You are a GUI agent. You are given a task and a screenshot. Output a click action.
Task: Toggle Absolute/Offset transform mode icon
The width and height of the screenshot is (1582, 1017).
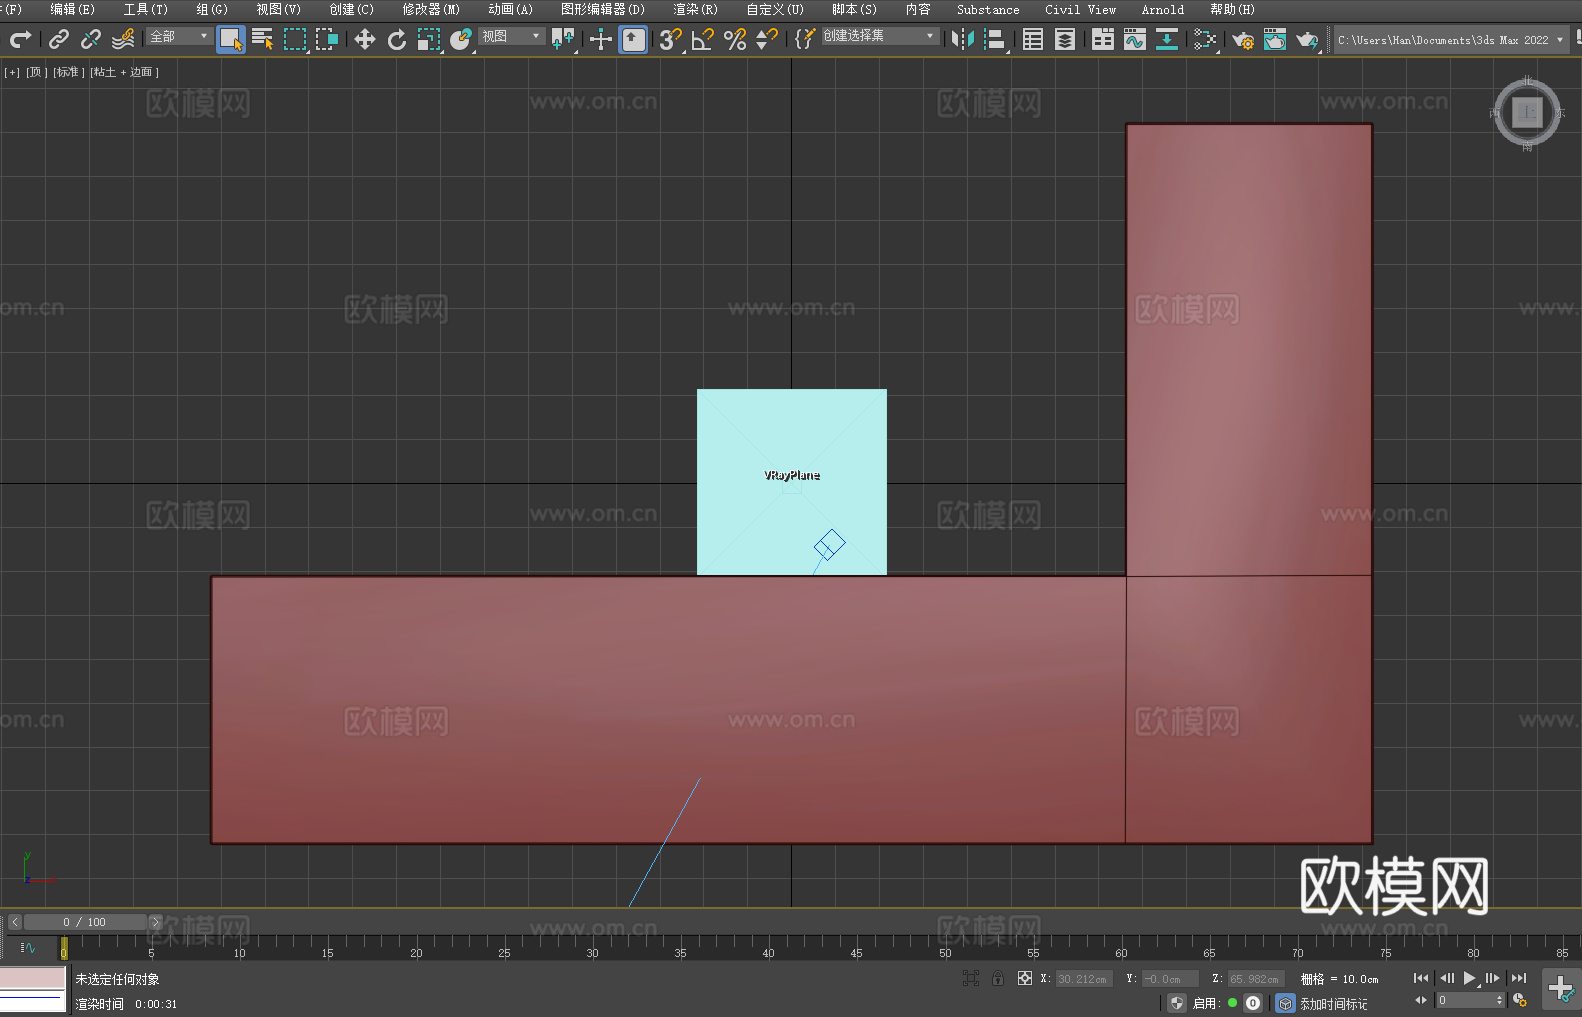coord(1025,978)
